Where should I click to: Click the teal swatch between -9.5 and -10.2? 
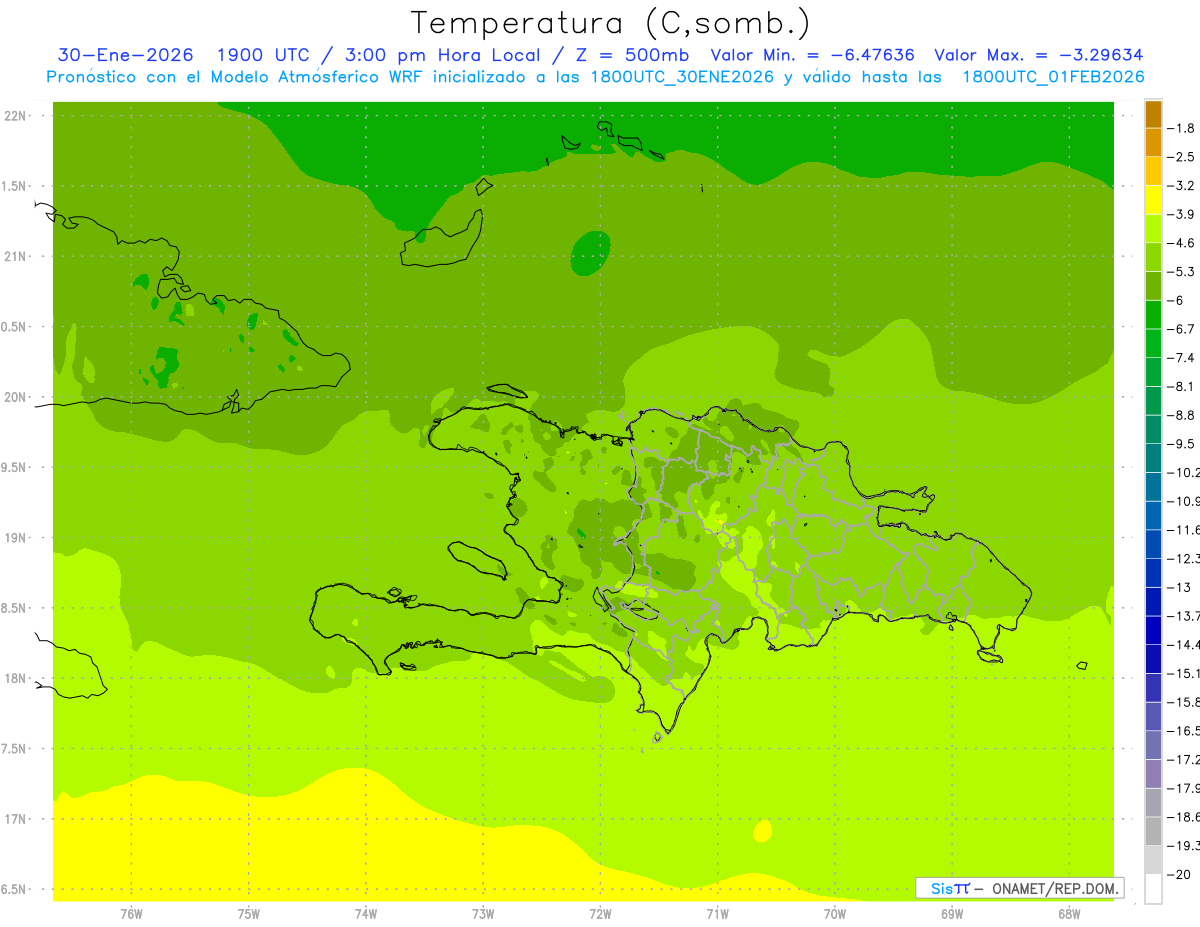(x=1153, y=458)
